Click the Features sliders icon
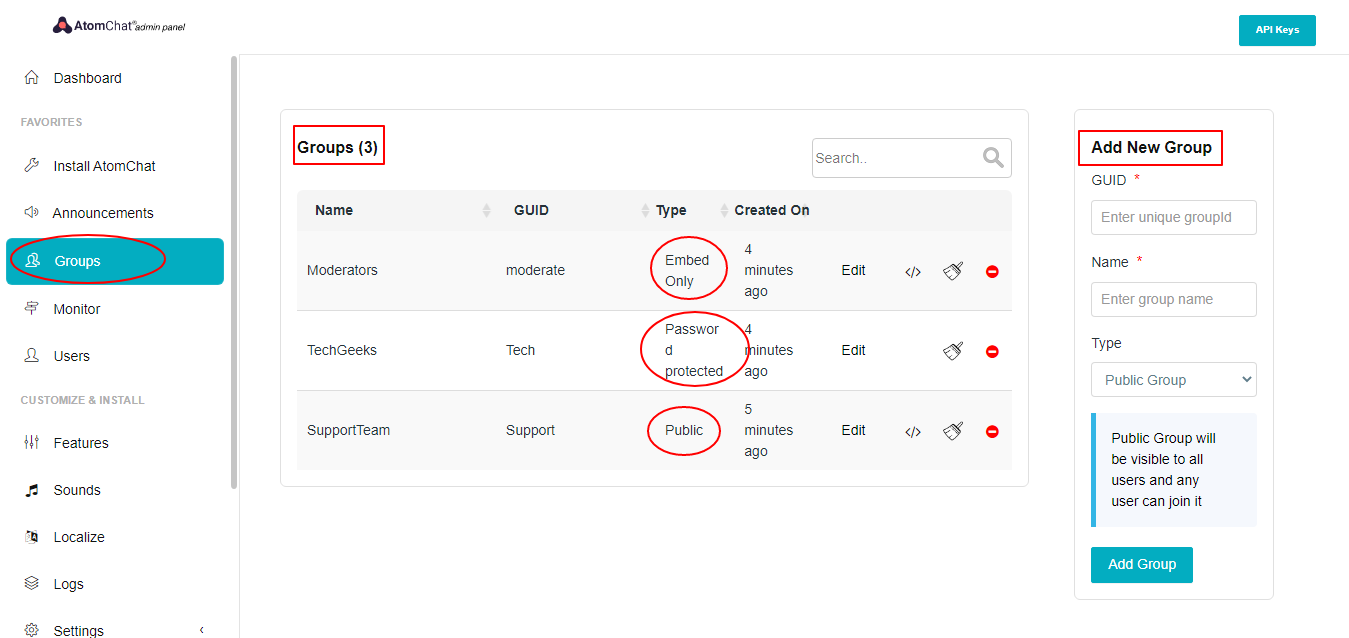 [x=32, y=442]
